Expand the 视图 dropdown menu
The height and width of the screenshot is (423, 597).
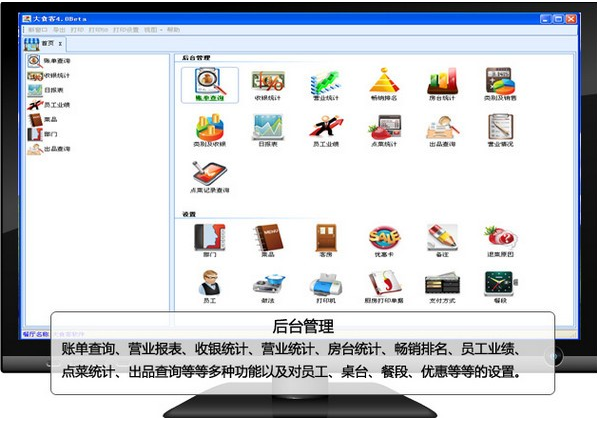[x=153, y=30]
